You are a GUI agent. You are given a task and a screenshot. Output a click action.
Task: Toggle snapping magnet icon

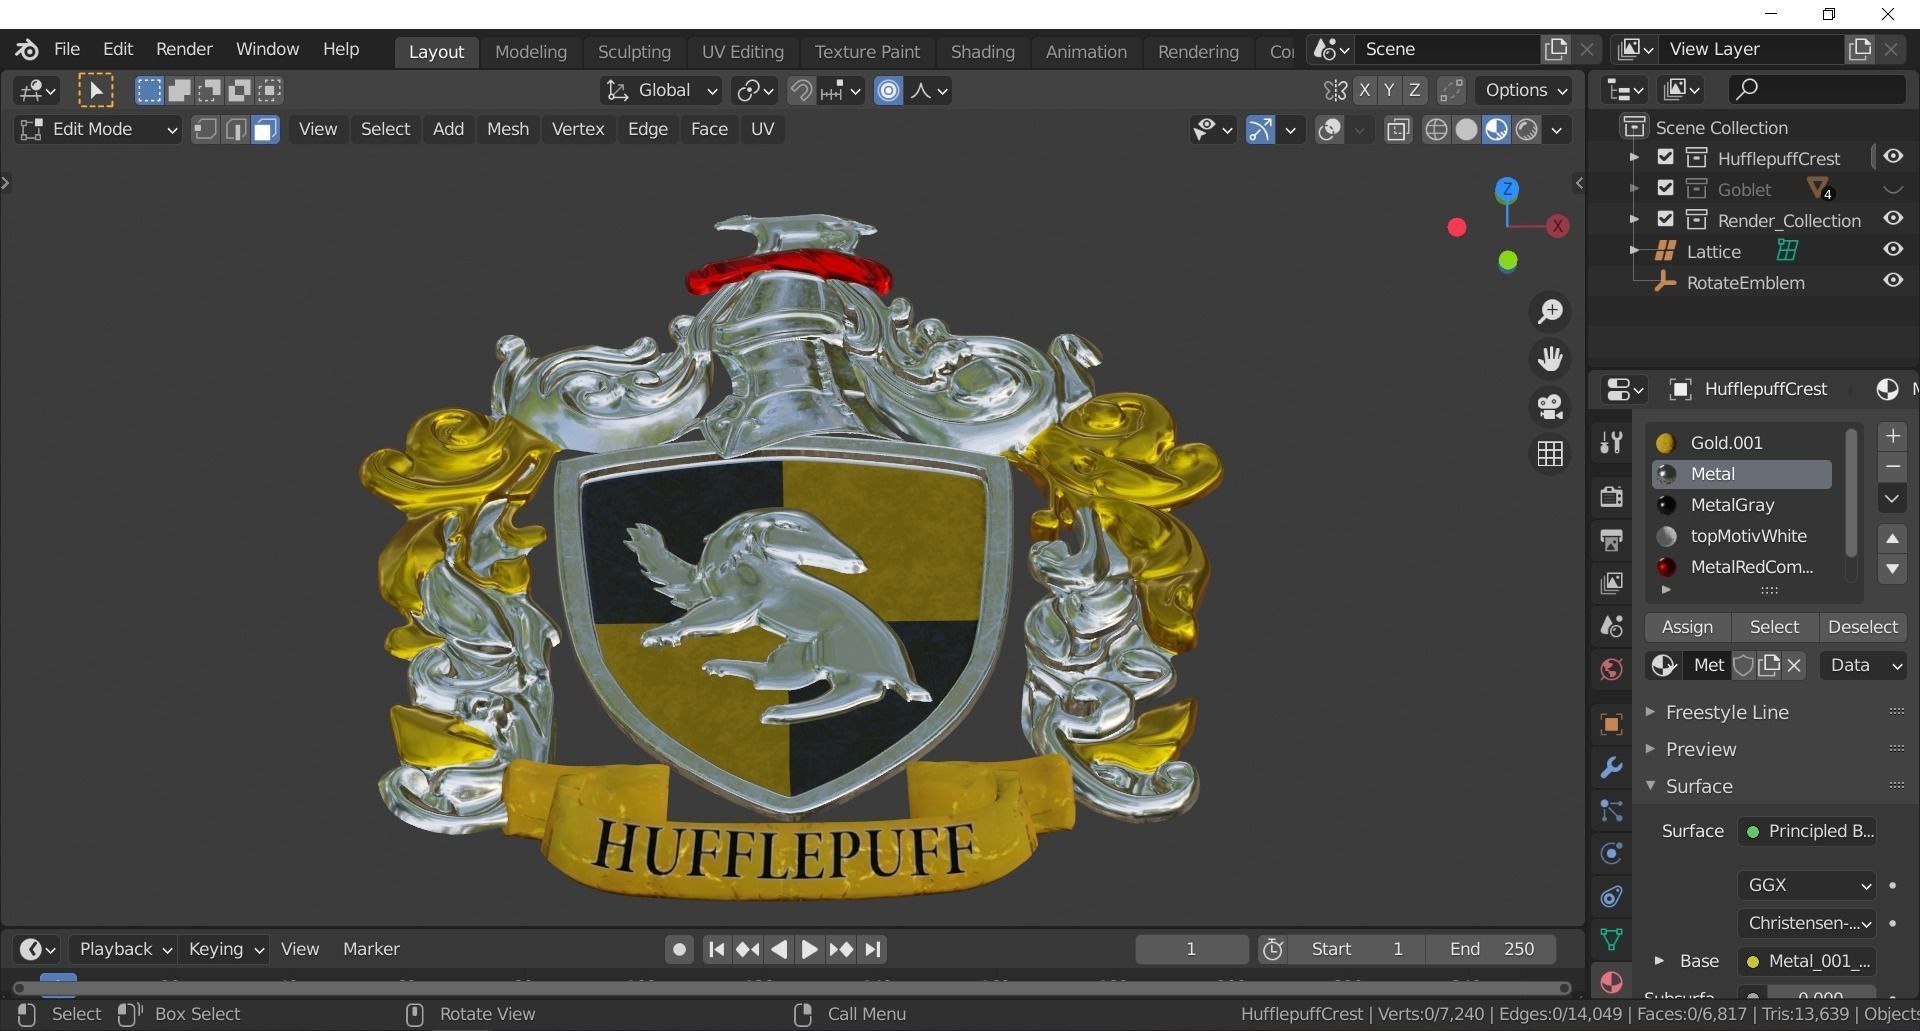(801, 91)
